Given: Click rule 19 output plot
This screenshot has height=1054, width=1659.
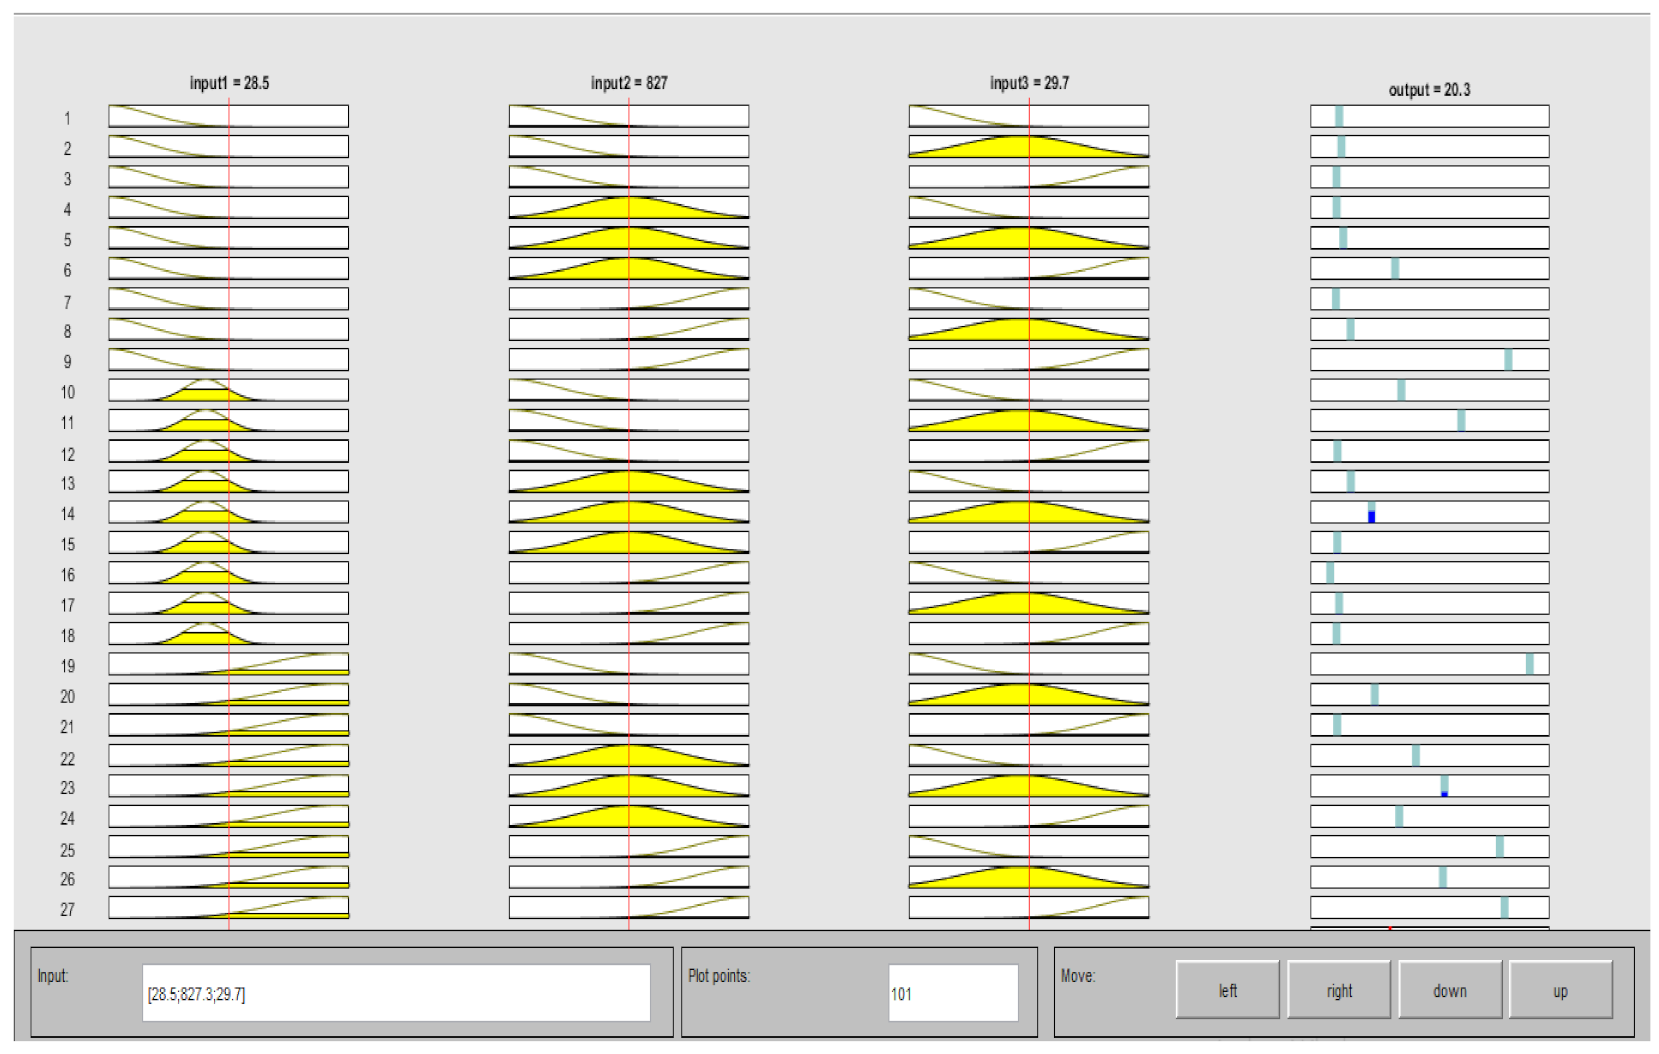Looking at the screenshot, I should pyautogui.click(x=1430, y=664).
